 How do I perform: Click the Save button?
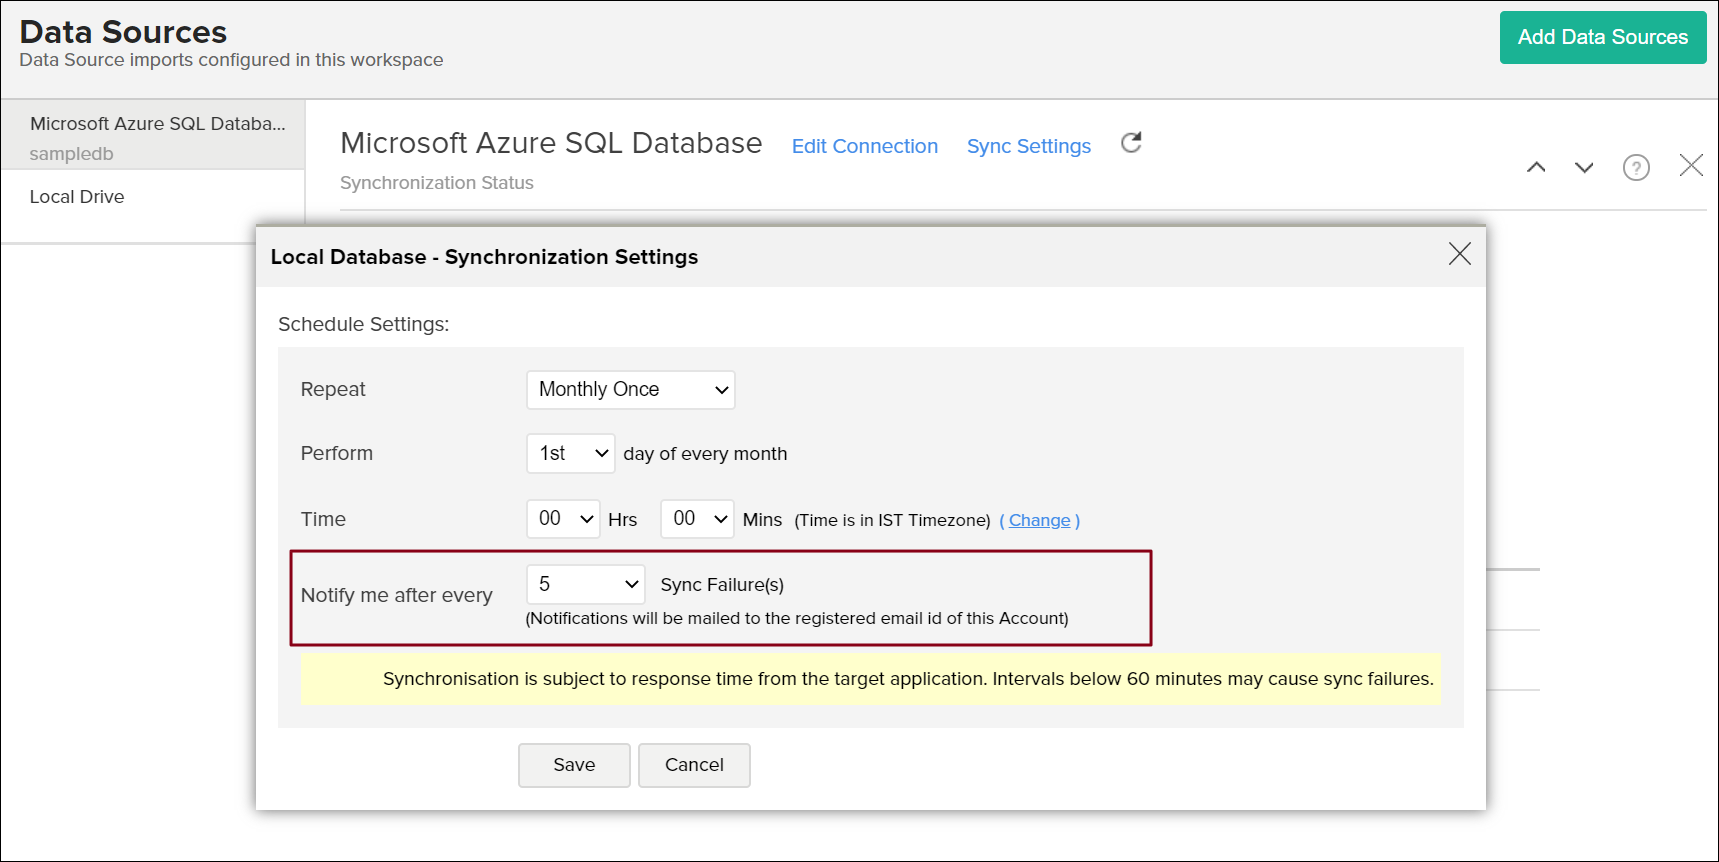[x=574, y=765]
